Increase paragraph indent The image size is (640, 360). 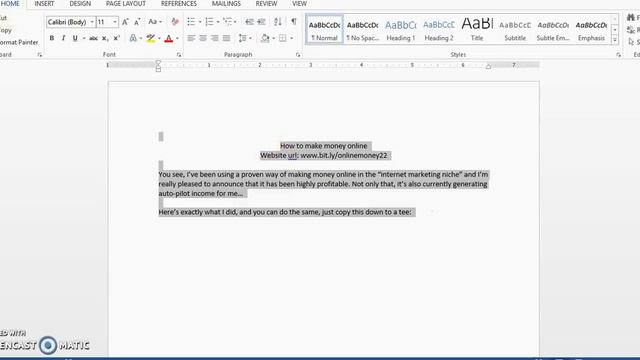[262, 22]
